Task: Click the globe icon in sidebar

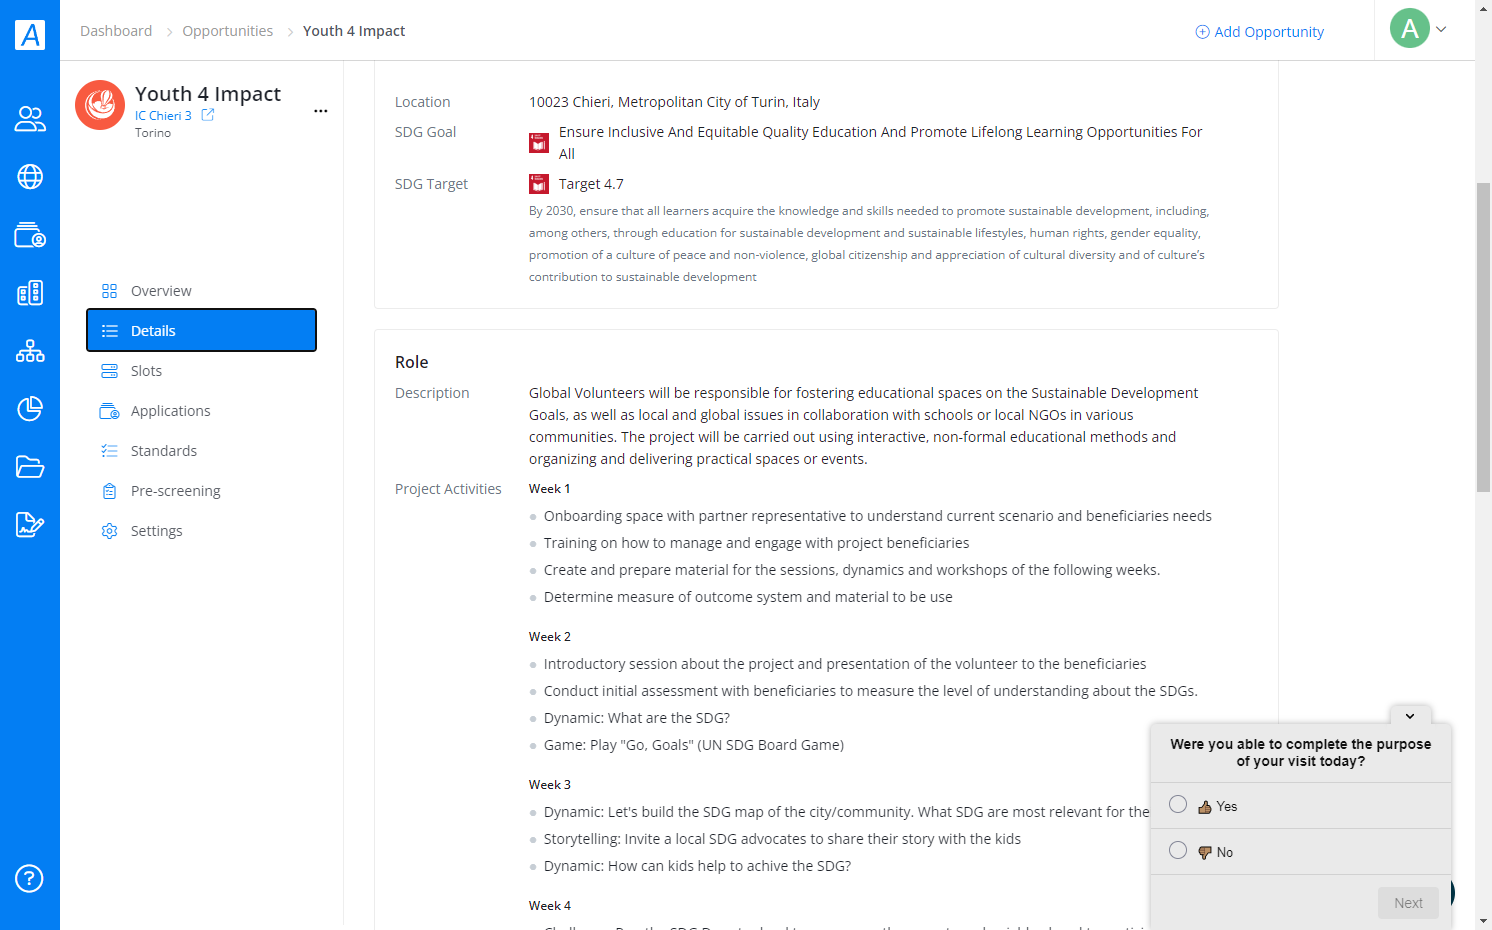Action: click(x=30, y=177)
